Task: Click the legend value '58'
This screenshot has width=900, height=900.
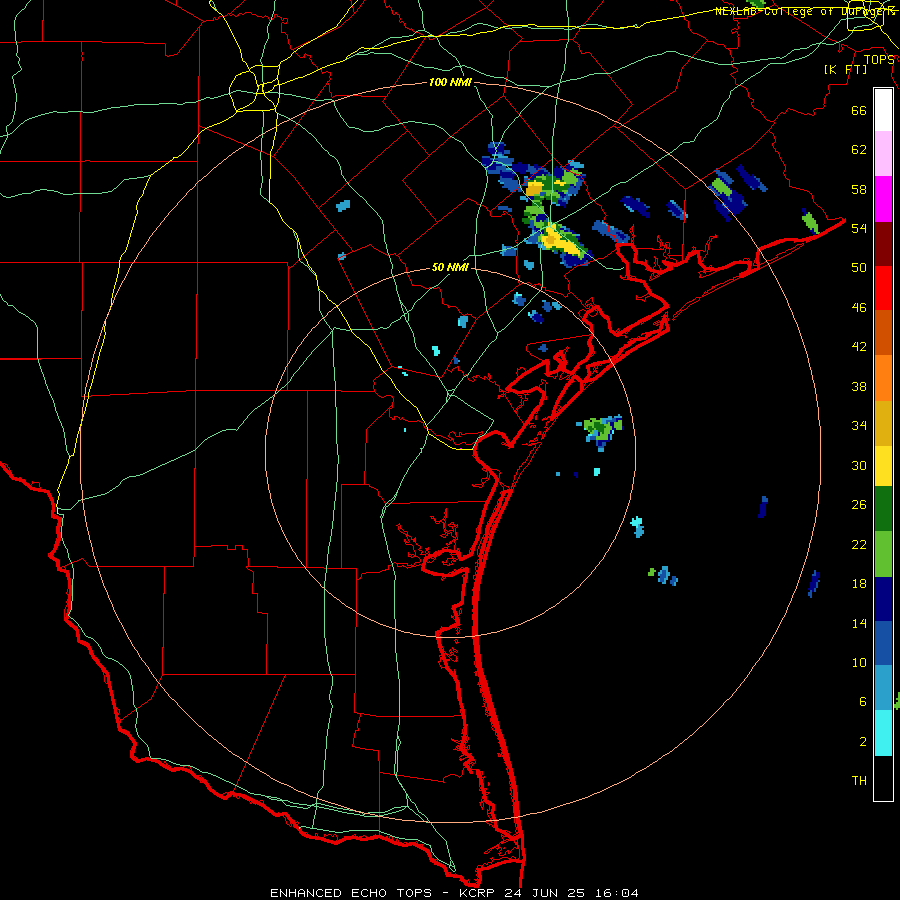Action: [859, 189]
